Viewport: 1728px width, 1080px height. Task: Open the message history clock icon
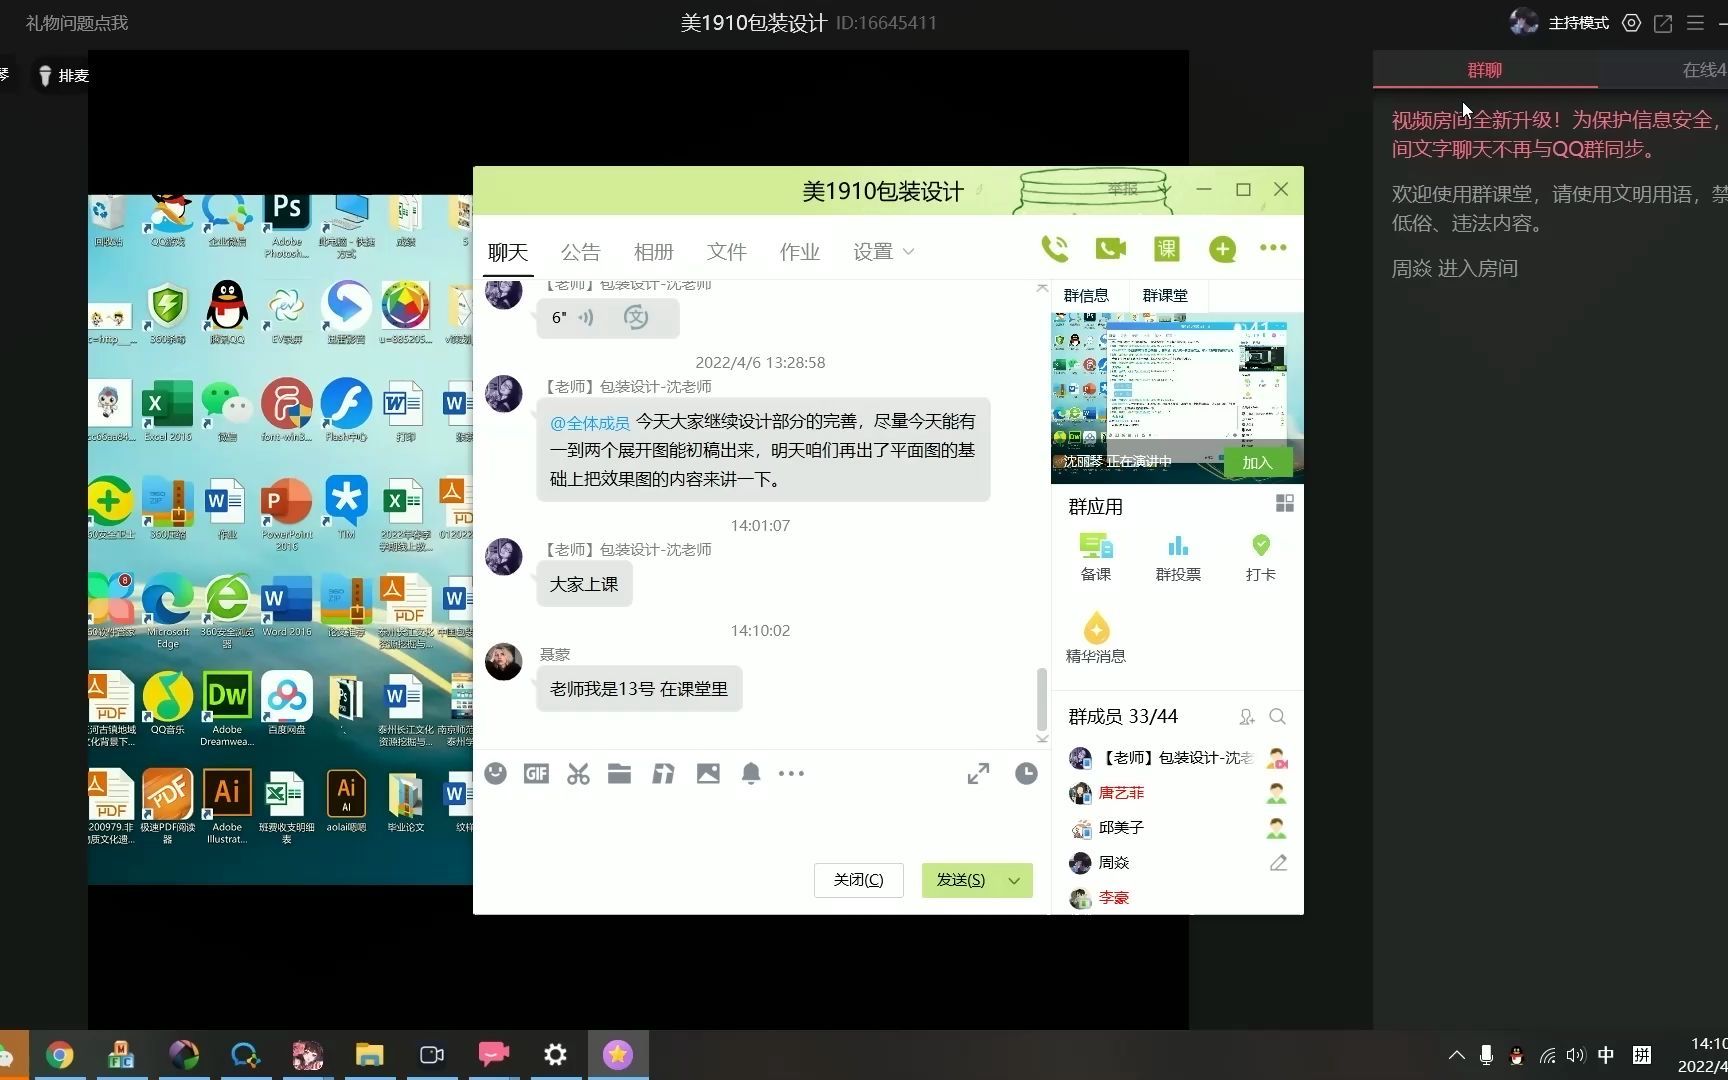tap(1026, 773)
